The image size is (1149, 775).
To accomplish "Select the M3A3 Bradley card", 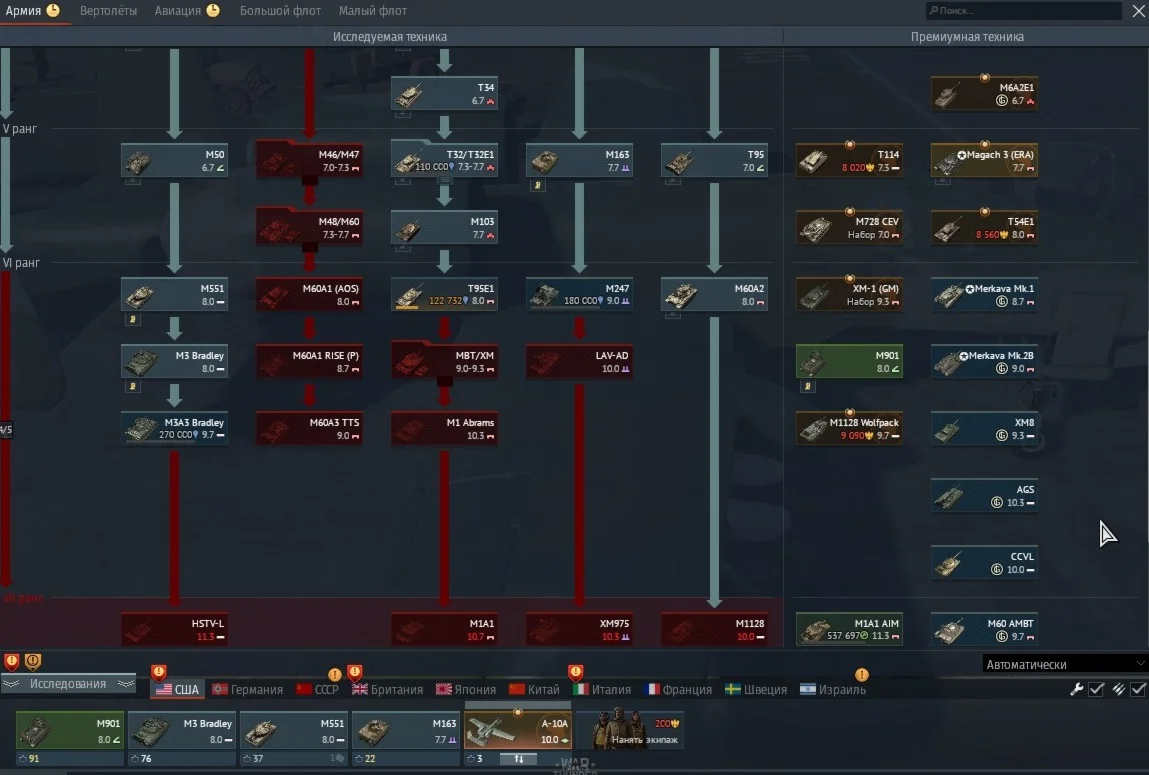I will pos(174,429).
